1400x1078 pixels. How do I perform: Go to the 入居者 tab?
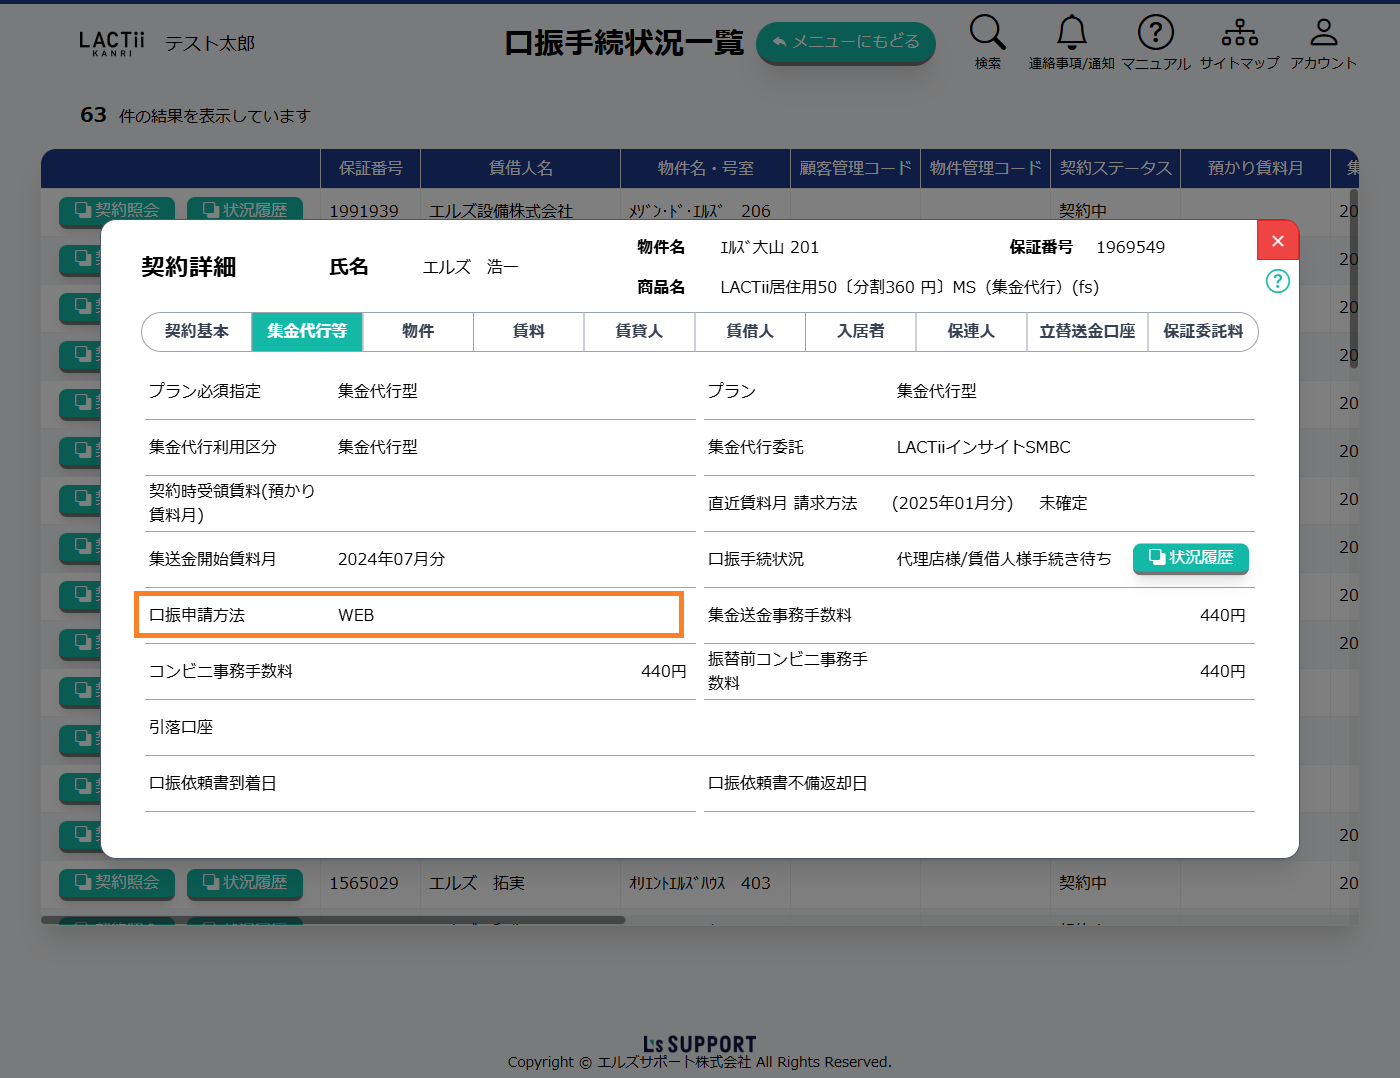(860, 331)
